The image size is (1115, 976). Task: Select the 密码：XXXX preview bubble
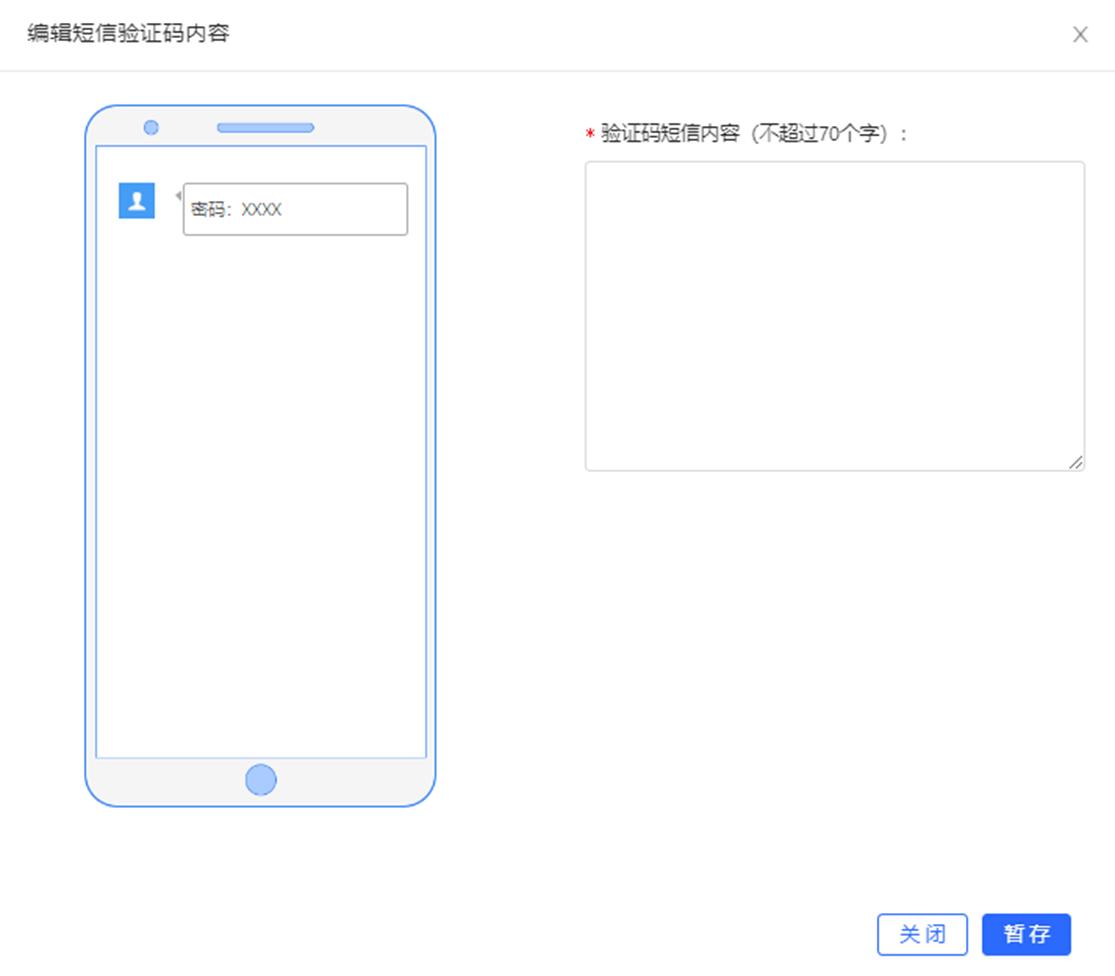(x=294, y=209)
